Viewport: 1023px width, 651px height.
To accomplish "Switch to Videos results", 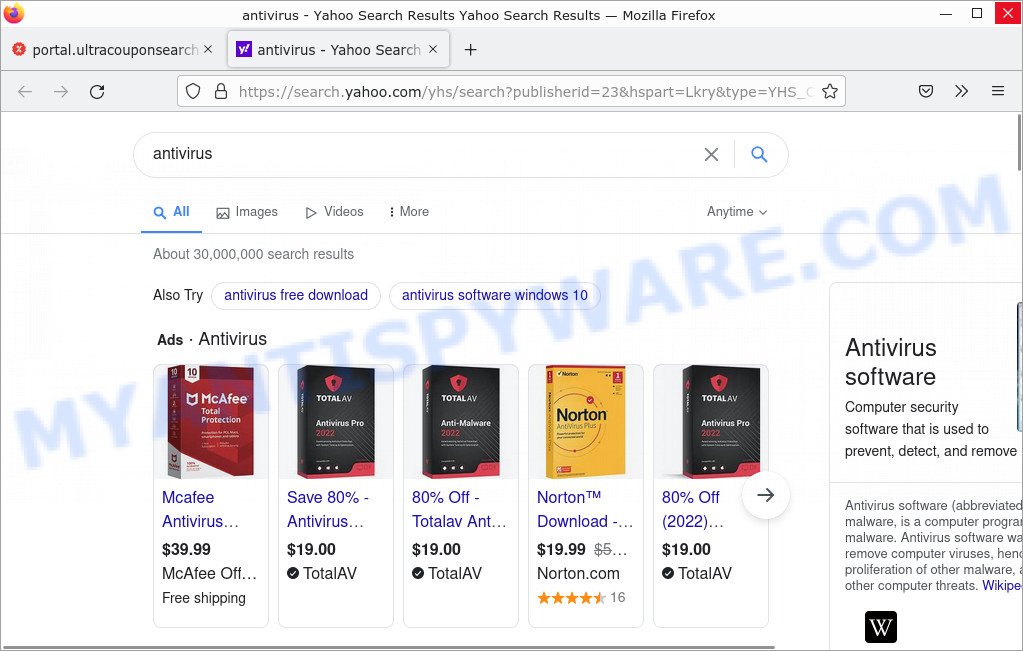I will [x=334, y=212].
